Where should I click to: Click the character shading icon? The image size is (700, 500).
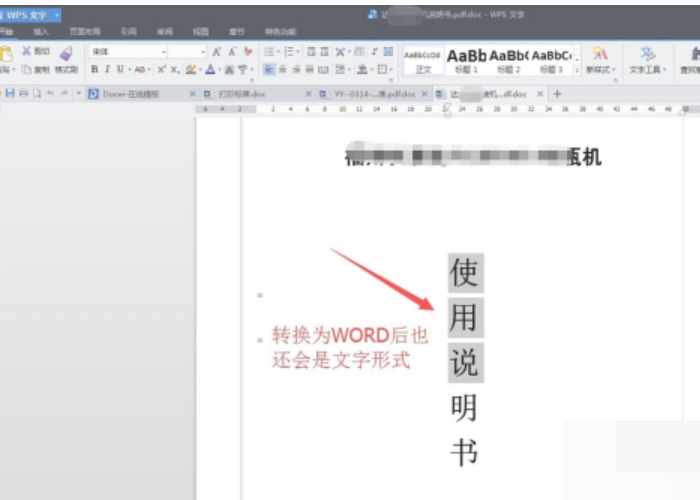(229, 69)
